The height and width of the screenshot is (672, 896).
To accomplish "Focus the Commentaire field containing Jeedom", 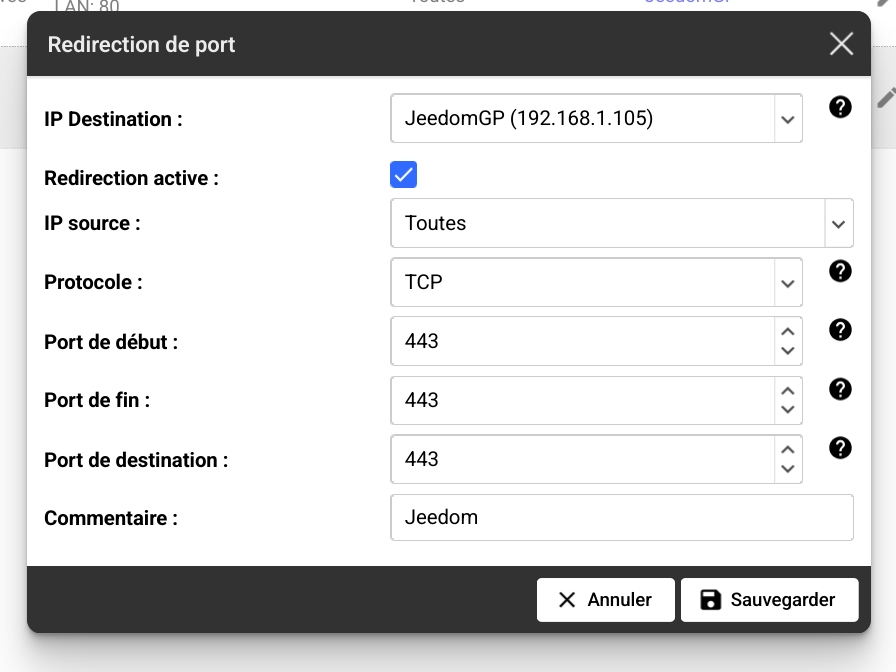I will coord(622,517).
